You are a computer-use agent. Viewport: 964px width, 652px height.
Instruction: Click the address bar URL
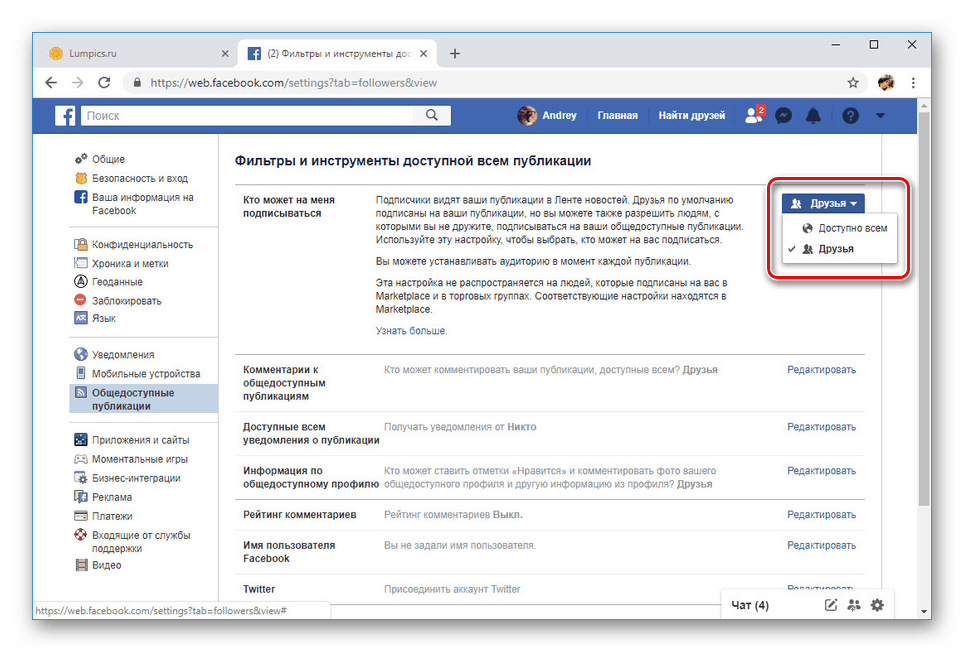pos(293,82)
